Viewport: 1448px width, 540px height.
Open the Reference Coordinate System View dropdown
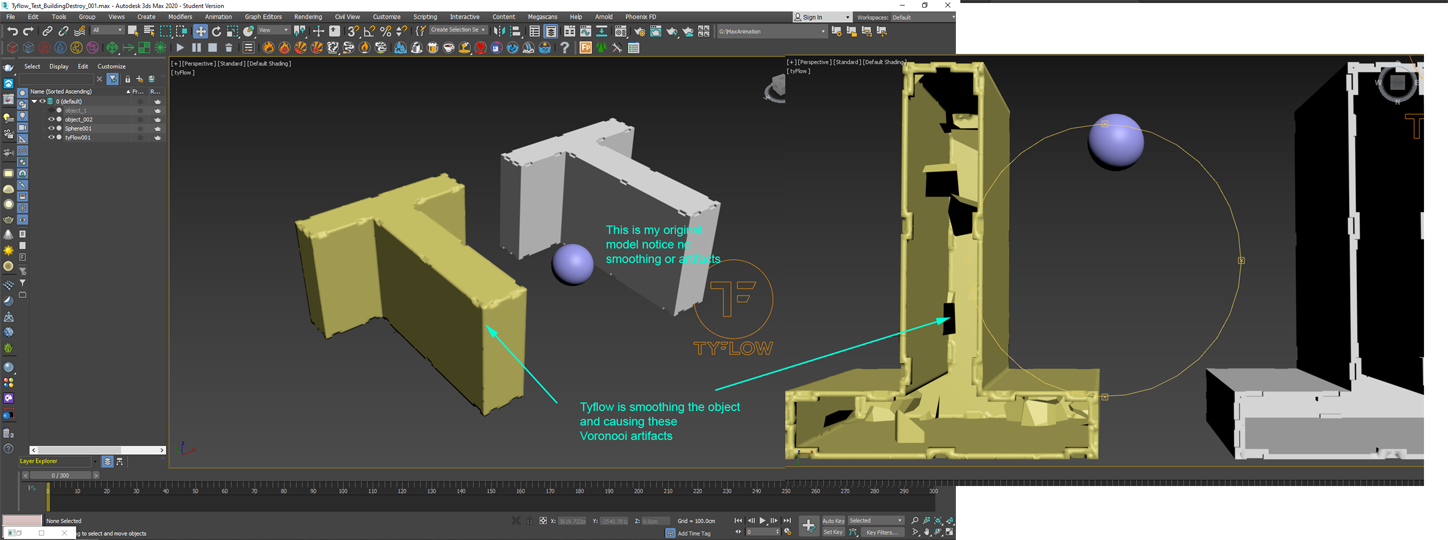273,31
